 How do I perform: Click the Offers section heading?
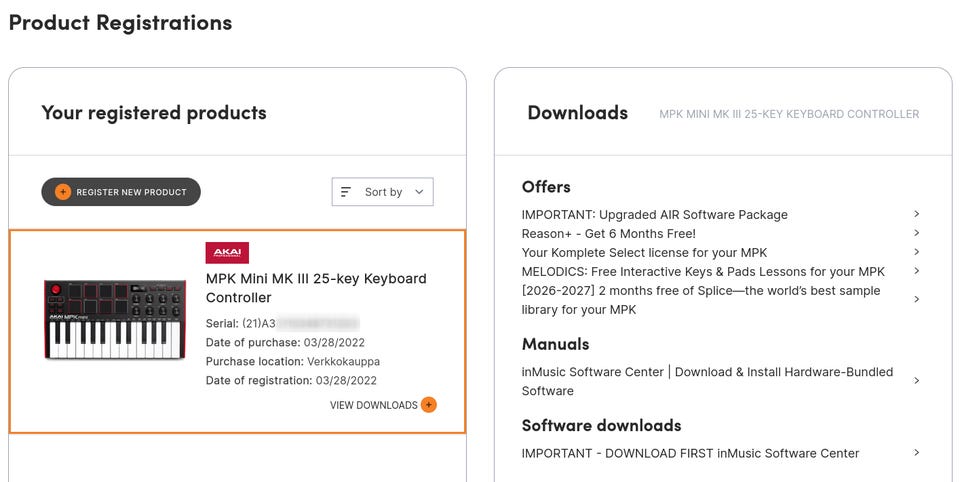click(x=546, y=187)
